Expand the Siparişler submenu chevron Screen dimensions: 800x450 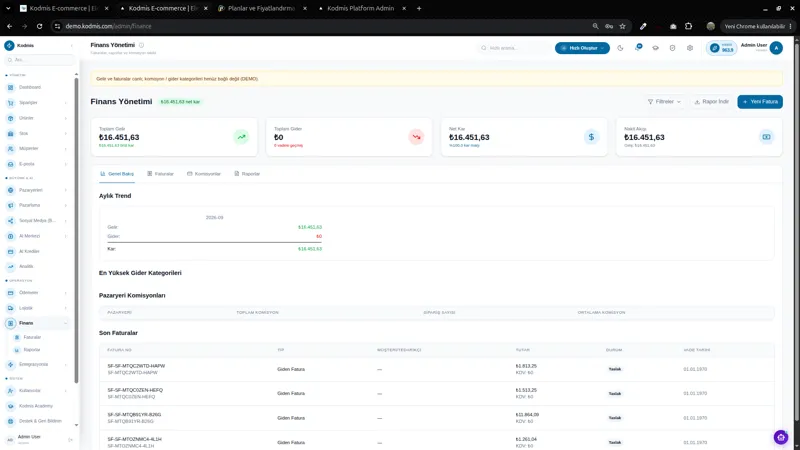pyautogui.click(x=65, y=103)
